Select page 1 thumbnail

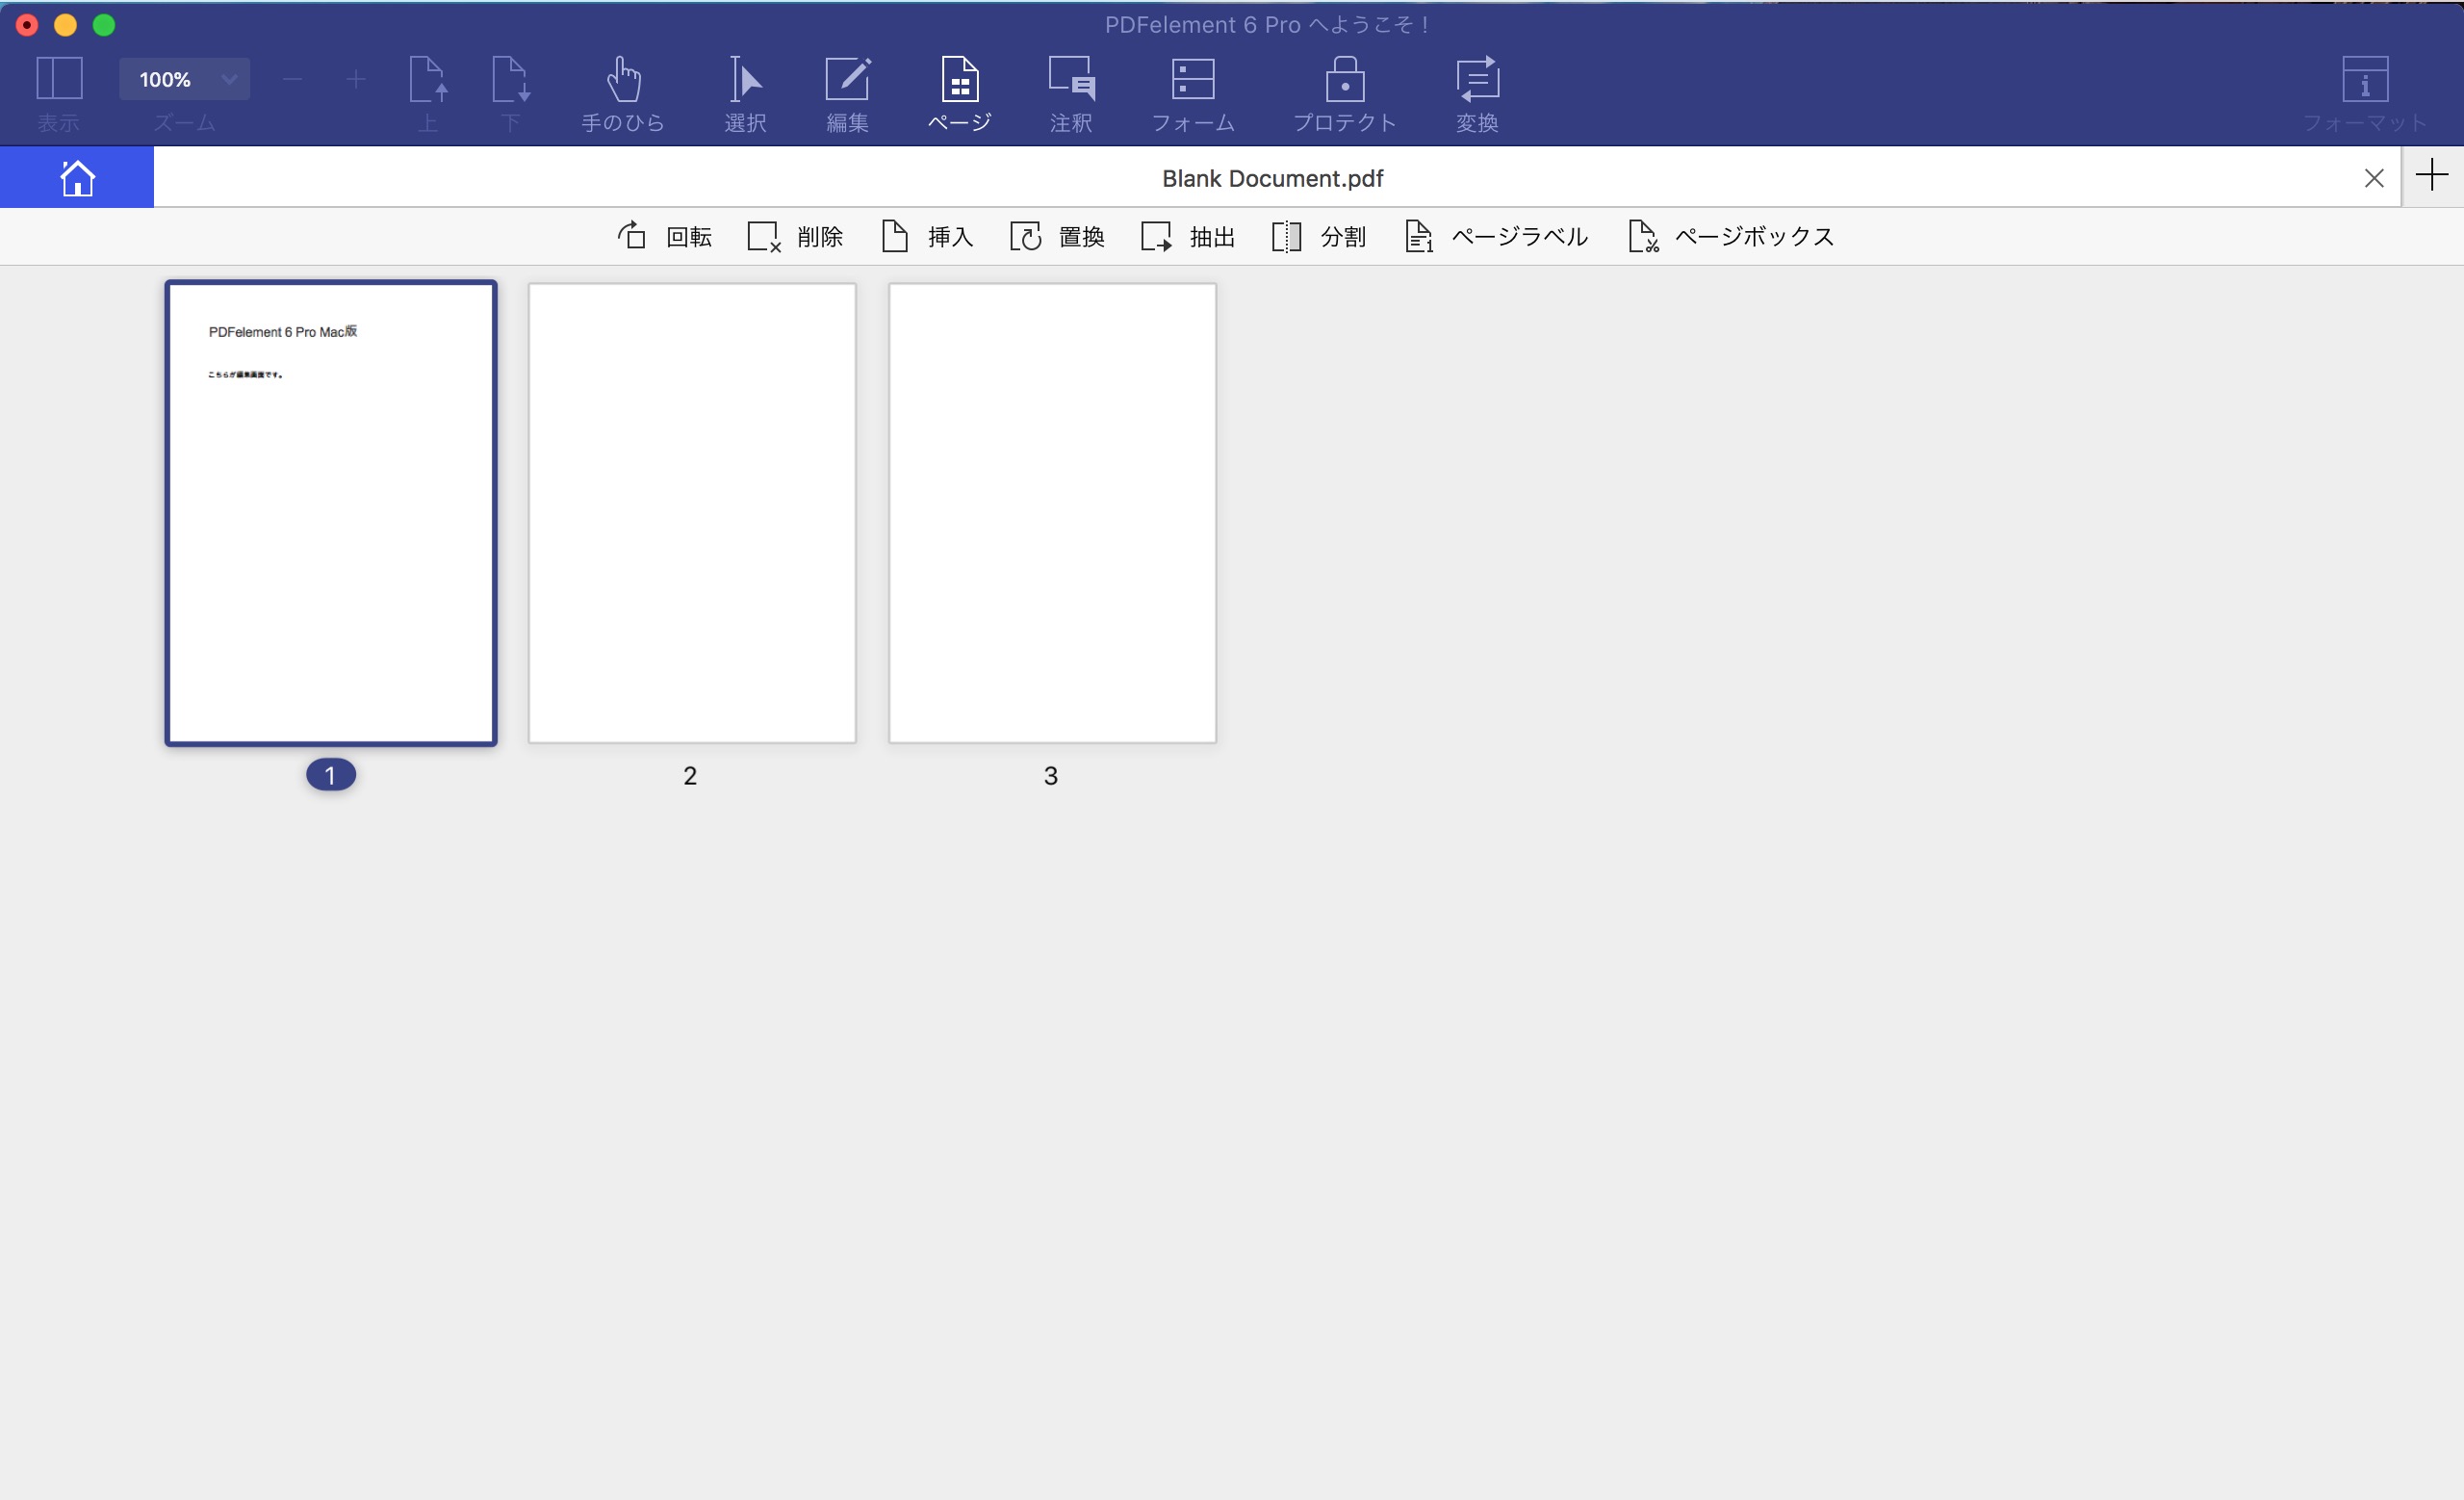click(329, 512)
